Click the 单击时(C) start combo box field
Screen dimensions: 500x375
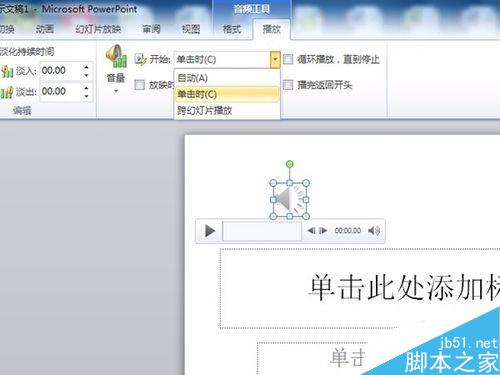(222, 60)
